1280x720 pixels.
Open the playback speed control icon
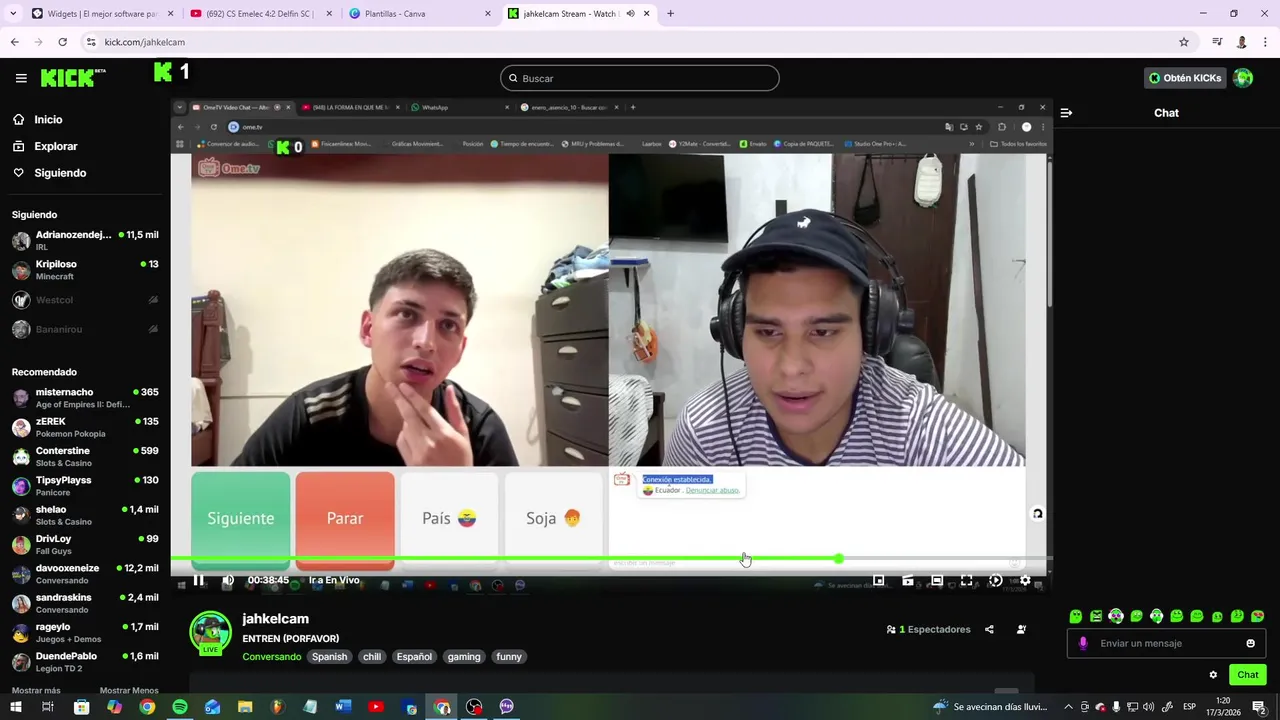995,580
